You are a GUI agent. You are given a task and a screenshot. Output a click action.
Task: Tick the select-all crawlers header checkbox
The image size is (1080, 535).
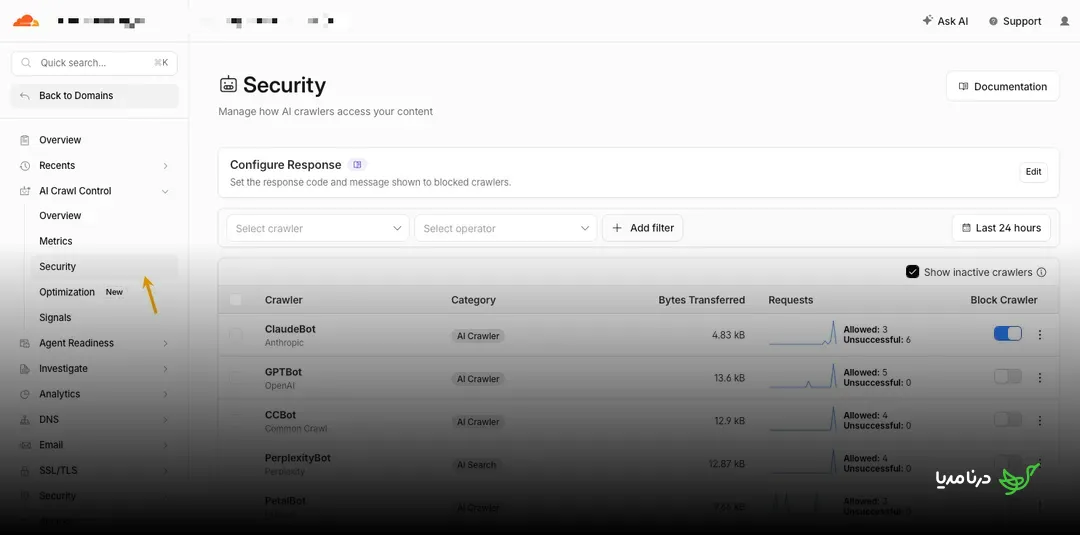click(x=236, y=300)
